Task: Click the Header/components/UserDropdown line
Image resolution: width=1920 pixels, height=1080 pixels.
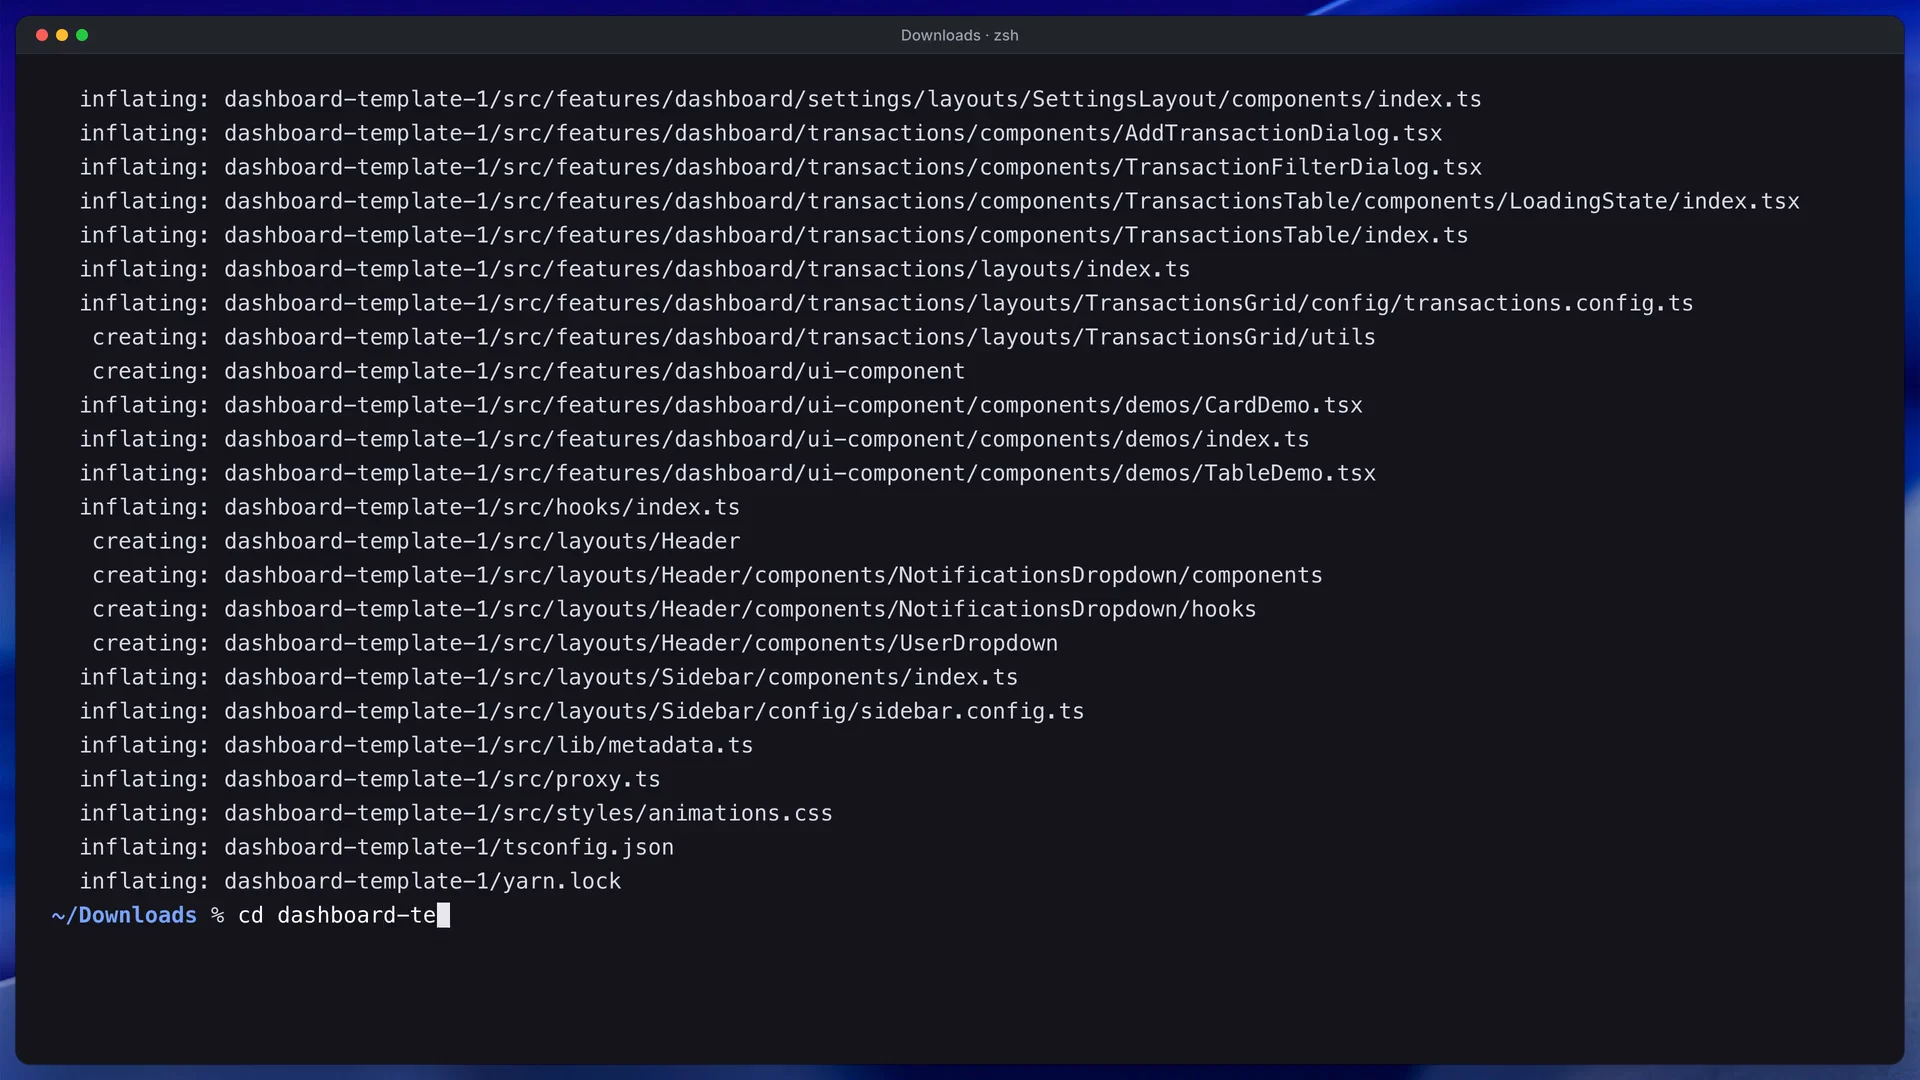Action: tap(575, 643)
